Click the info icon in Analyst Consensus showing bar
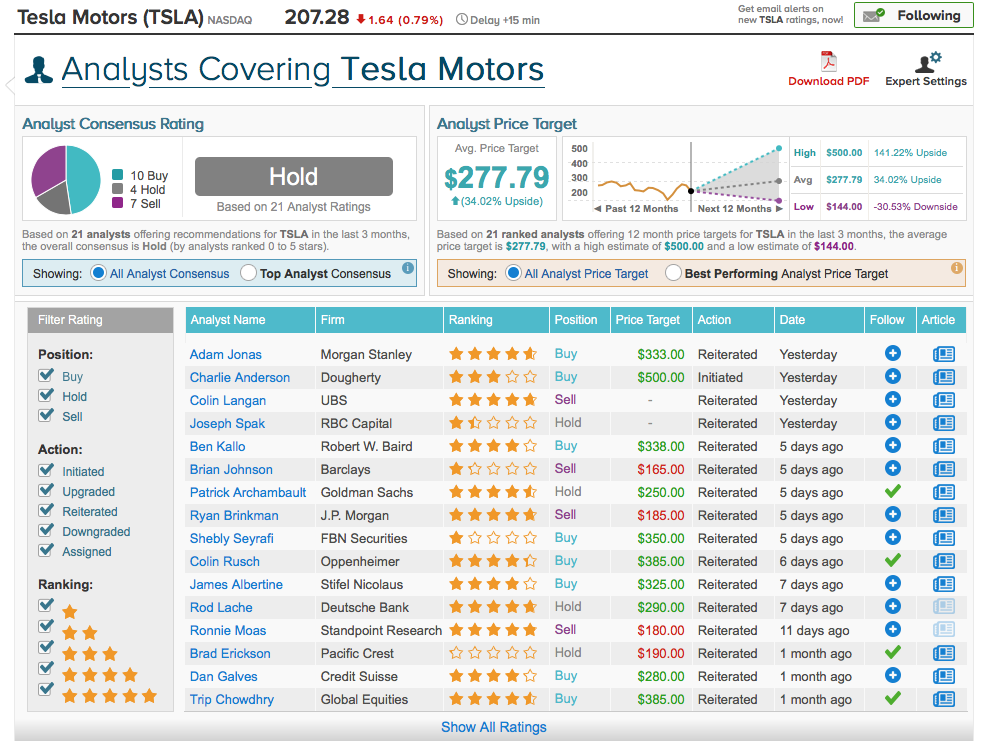 pos(408,268)
